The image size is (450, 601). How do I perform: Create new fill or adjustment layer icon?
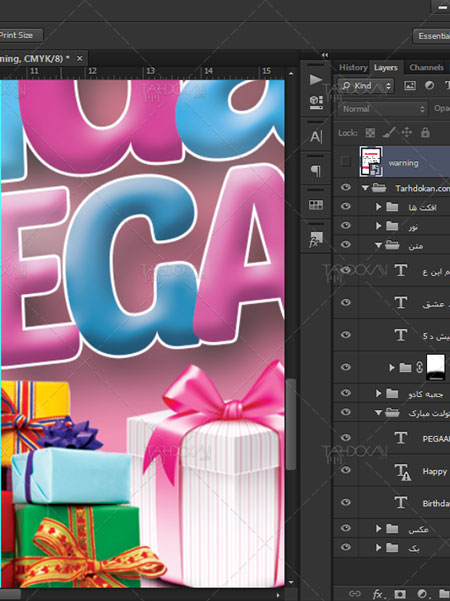coord(422,594)
